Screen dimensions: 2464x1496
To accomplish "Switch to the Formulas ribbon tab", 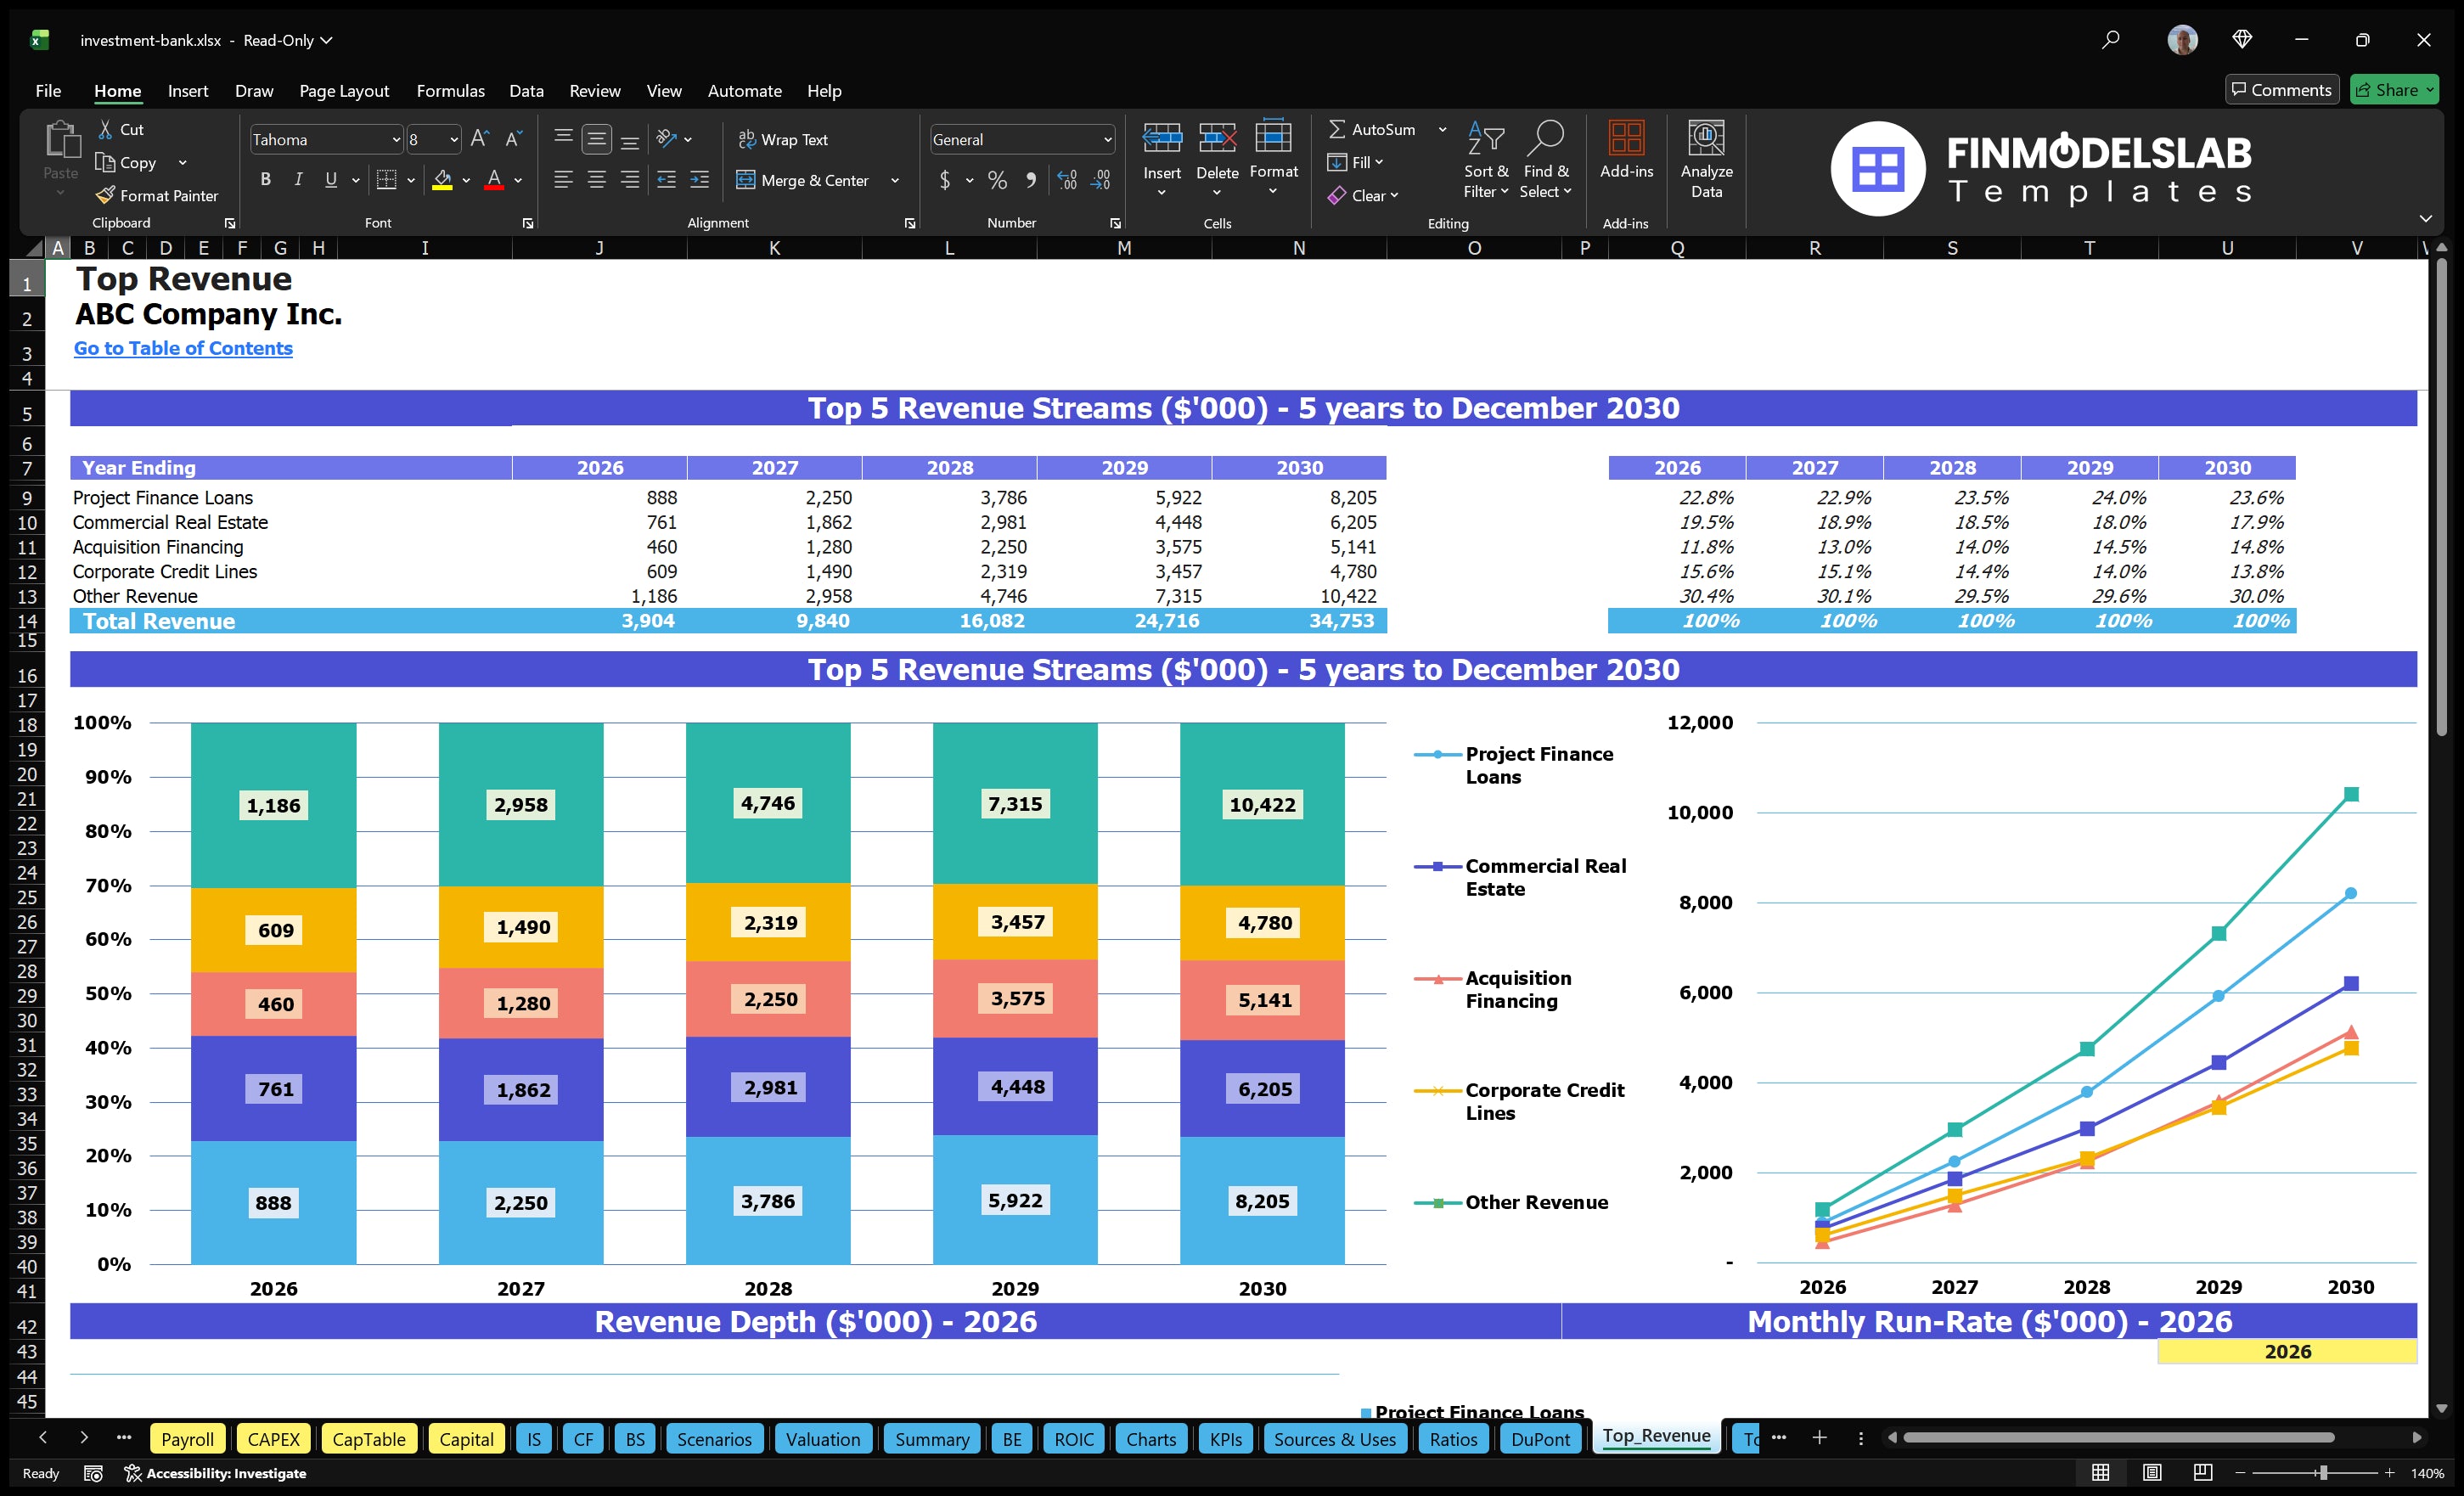I will [x=450, y=91].
